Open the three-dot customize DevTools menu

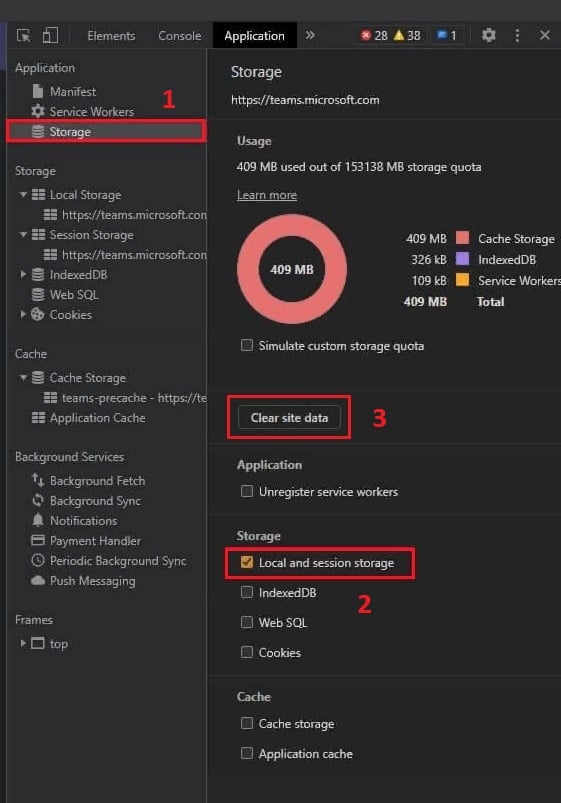tap(517, 35)
